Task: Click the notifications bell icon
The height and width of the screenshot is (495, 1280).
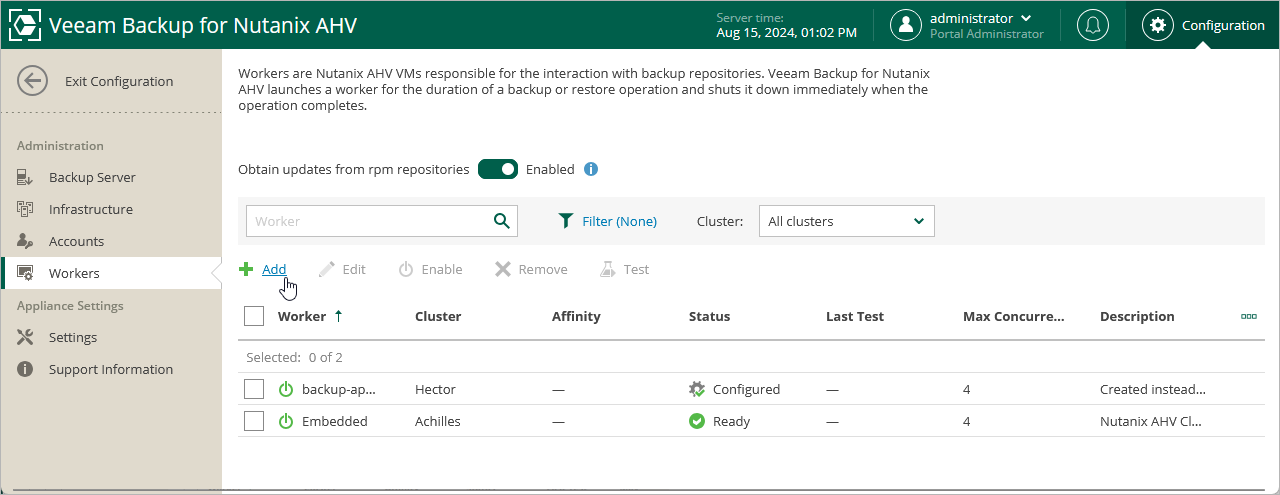Action: point(1092,25)
